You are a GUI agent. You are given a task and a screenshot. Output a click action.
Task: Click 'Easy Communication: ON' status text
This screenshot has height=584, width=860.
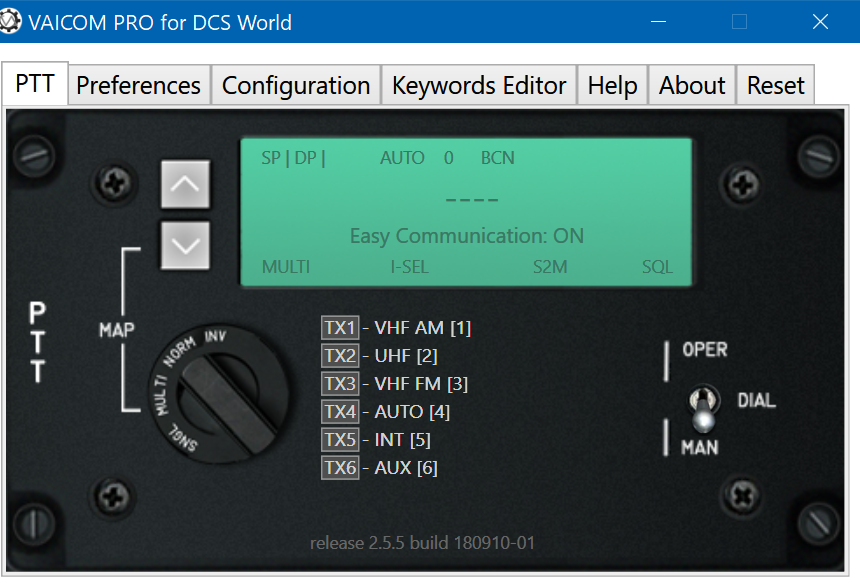(x=467, y=236)
